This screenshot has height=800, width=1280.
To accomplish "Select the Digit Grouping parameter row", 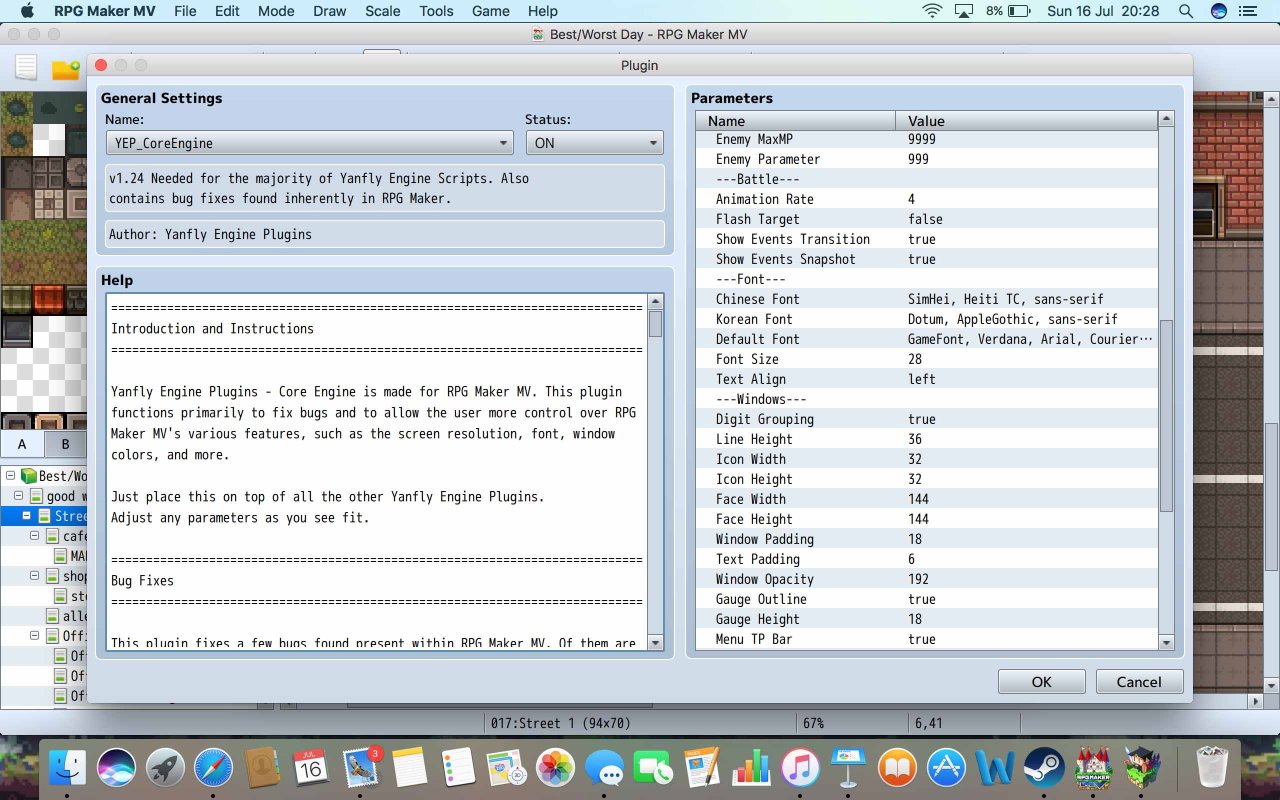I will (x=928, y=419).
